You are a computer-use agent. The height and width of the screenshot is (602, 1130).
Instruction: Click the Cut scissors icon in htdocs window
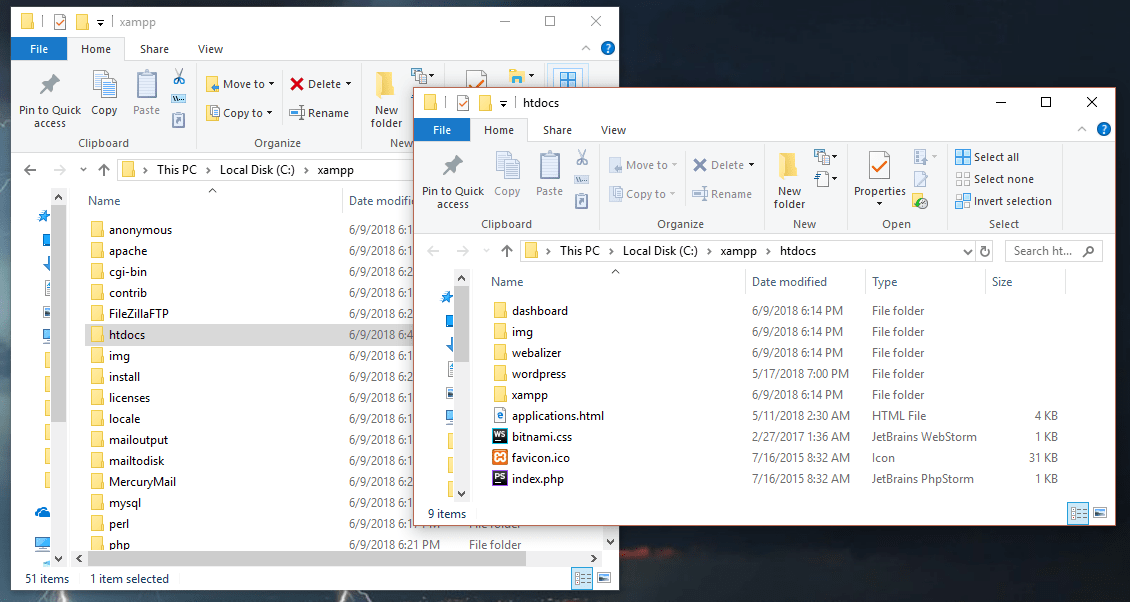click(x=582, y=156)
